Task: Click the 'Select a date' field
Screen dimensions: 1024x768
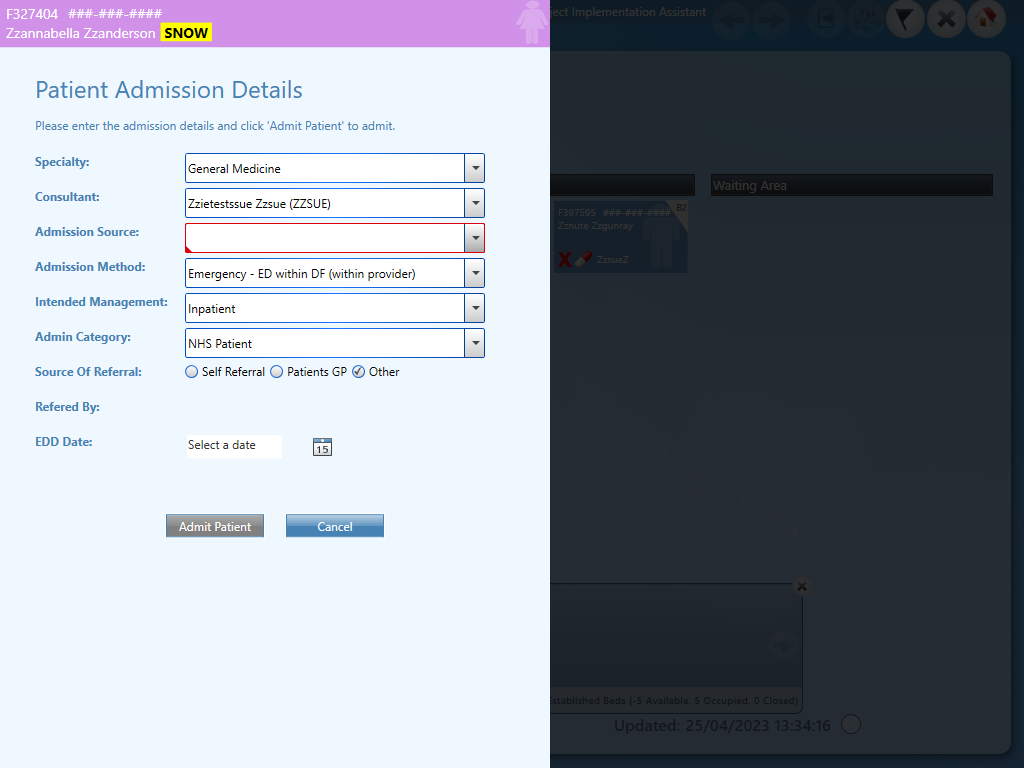Action: [234, 446]
